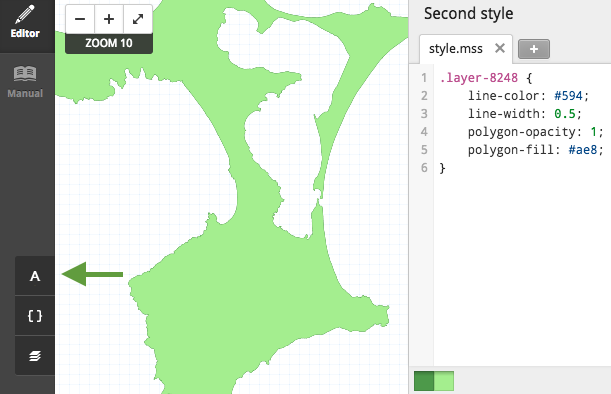The image size is (611, 394).
Task: Pick the dark green color swatch
Action: [x=424, y=381]
